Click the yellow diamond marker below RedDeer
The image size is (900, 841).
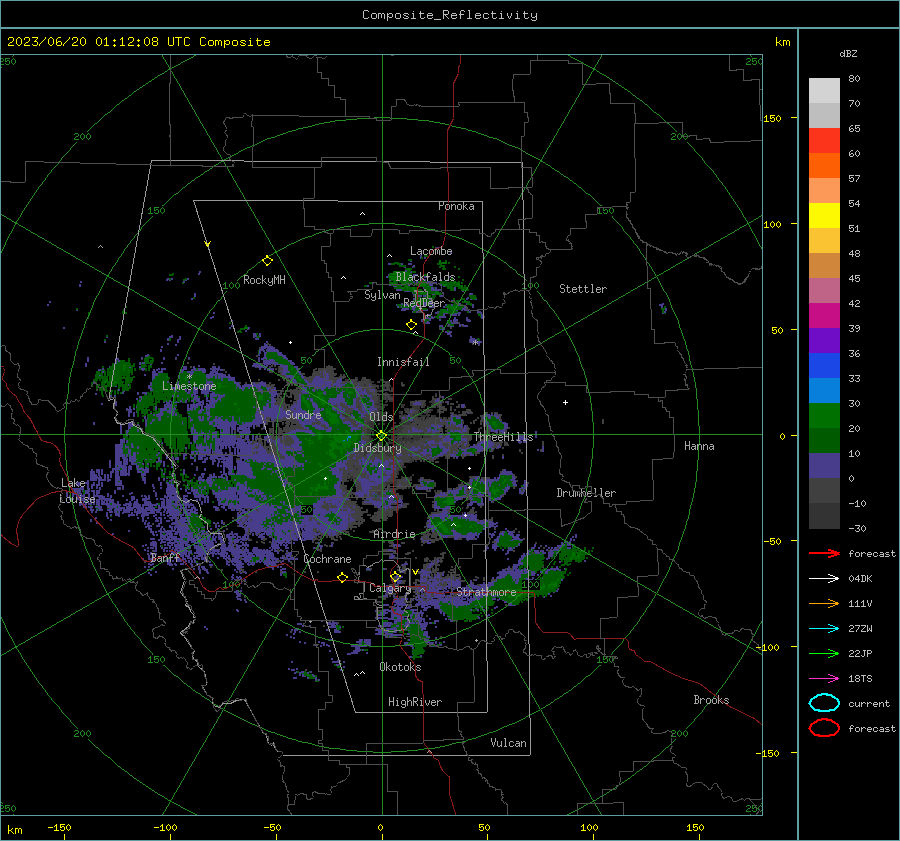411,324
